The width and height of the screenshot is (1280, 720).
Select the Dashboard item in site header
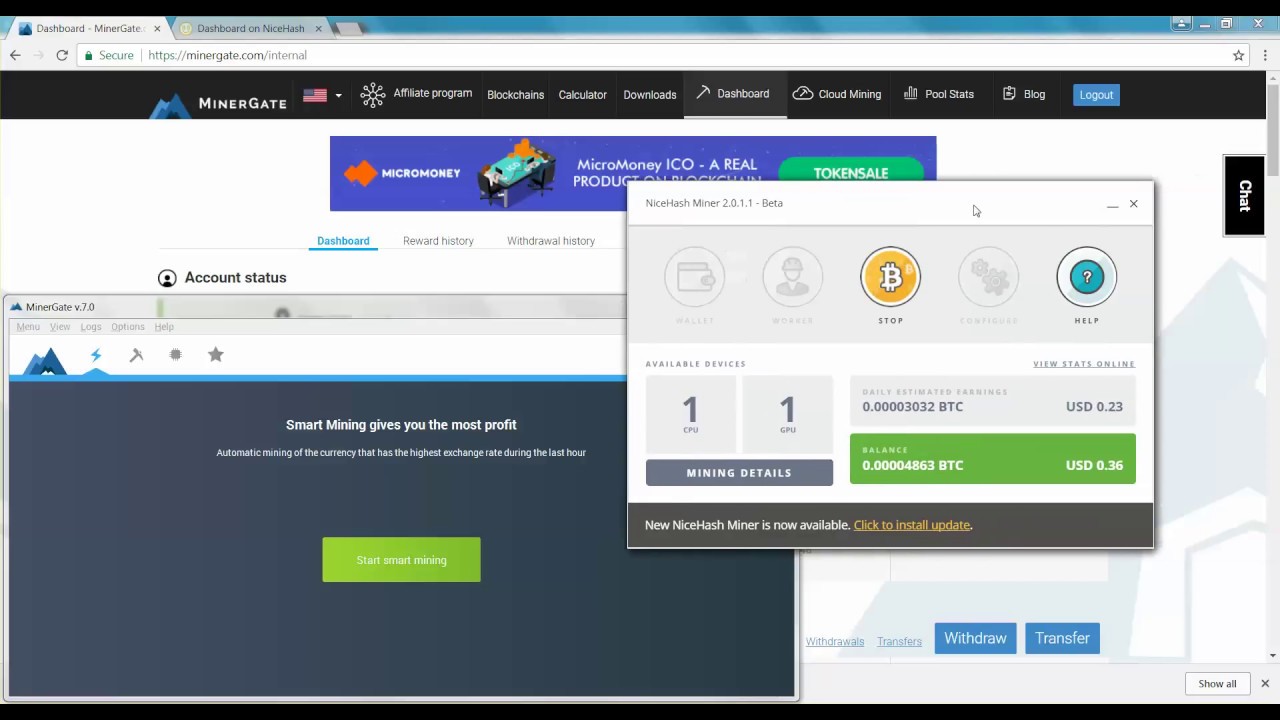coord(733,94)
